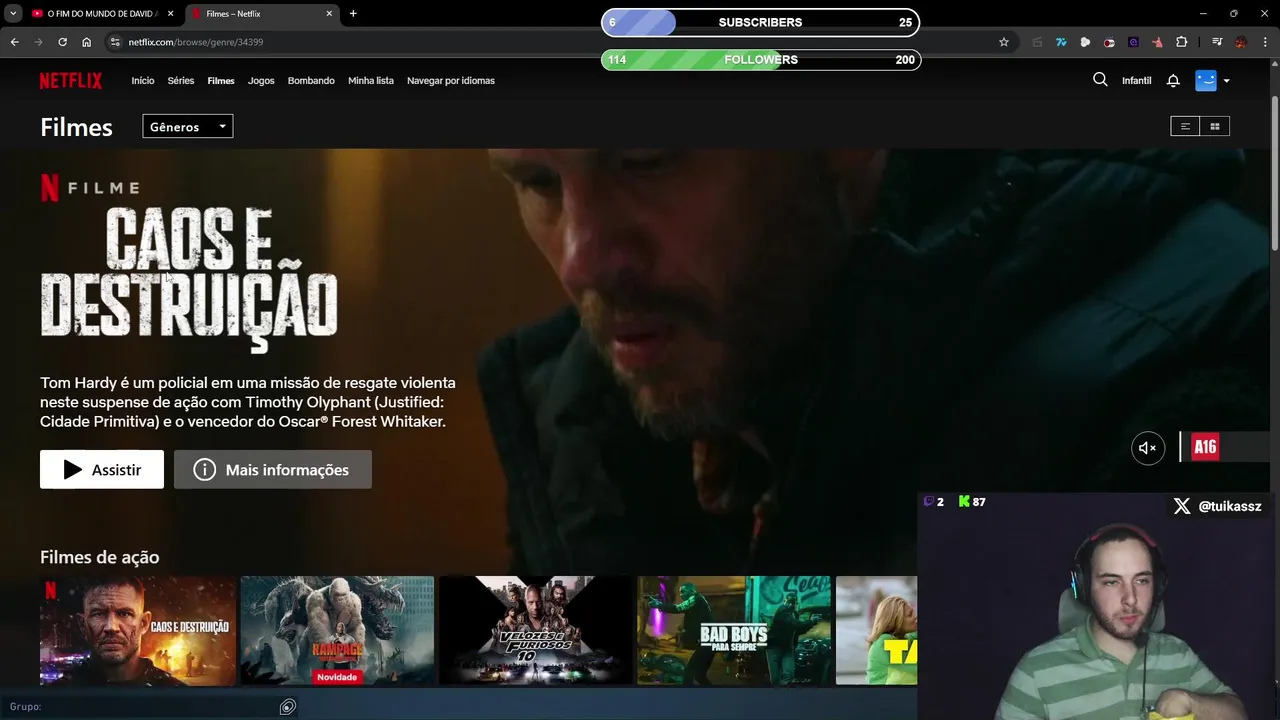Click the Twitch viewer count icon
The image size is (1280, 720).
point(928,501)
